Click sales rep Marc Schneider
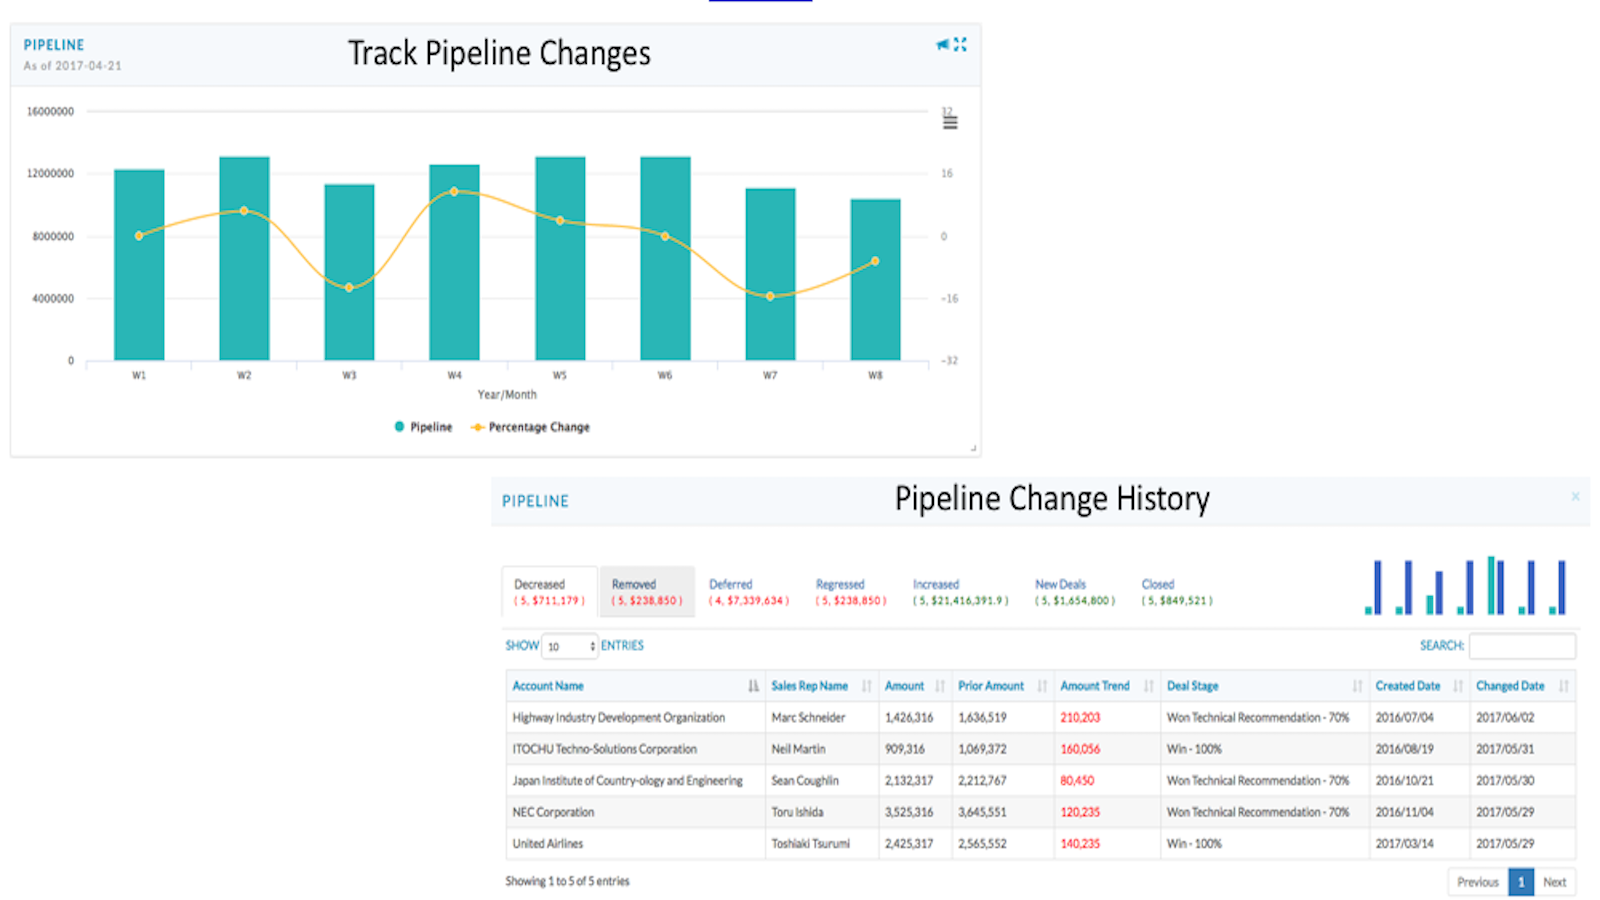 808,717
